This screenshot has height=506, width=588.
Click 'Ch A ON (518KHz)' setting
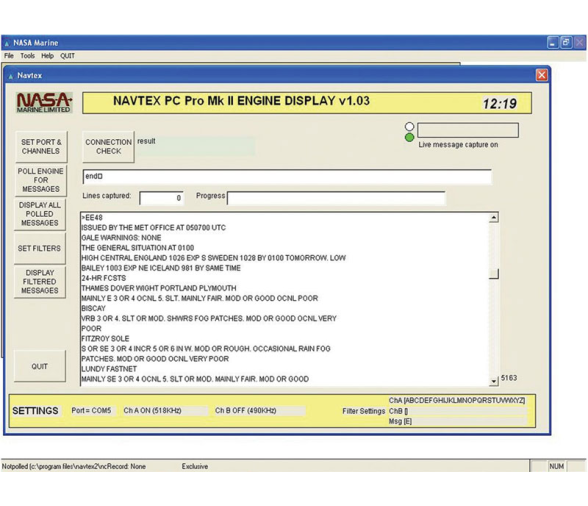165,411
